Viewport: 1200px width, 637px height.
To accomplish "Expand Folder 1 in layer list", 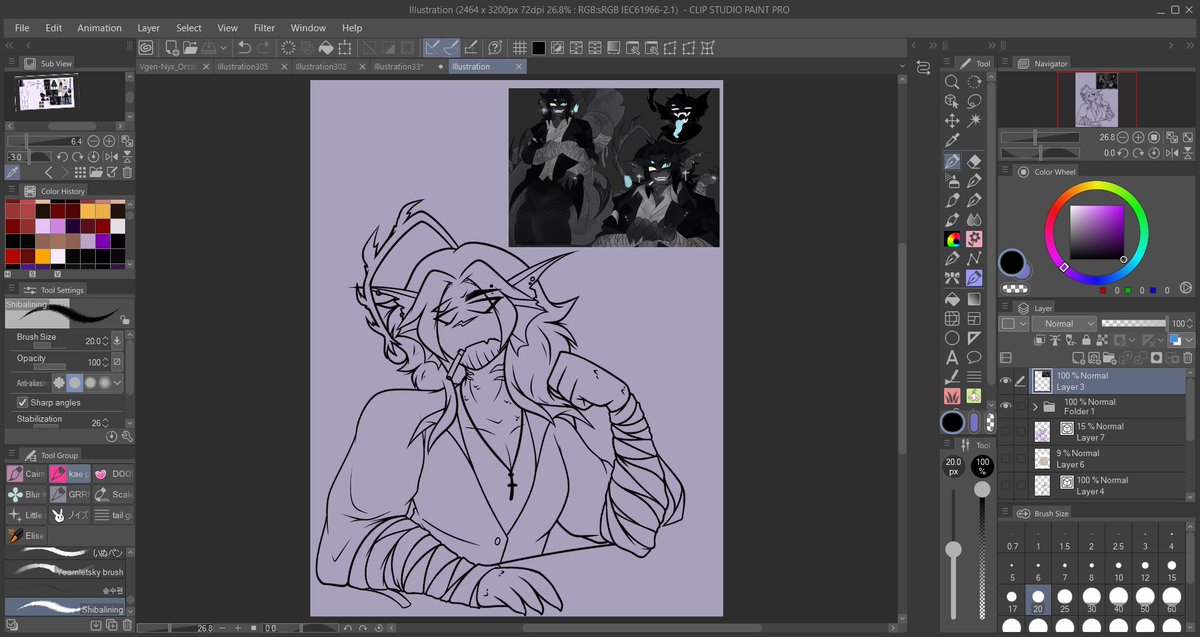I will coord(1035,407).
